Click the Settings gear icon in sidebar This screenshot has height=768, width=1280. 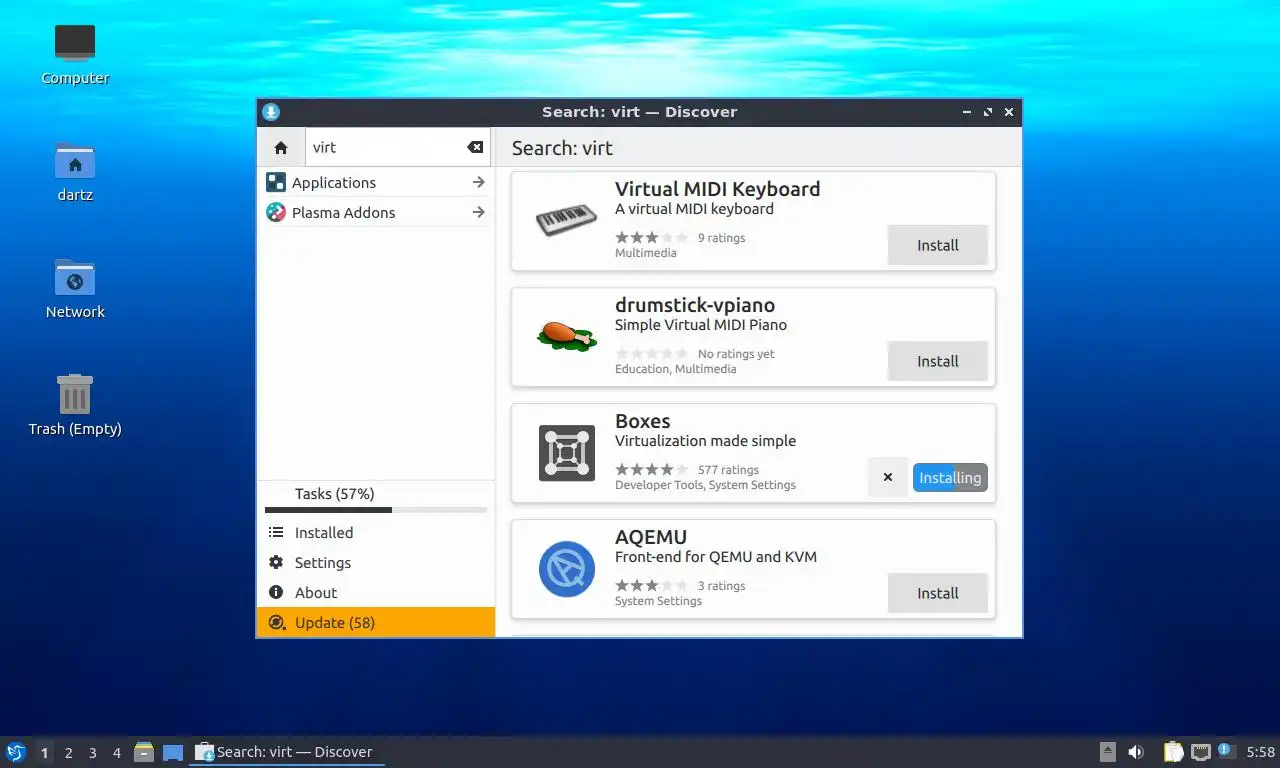click(x=276, y=563)
